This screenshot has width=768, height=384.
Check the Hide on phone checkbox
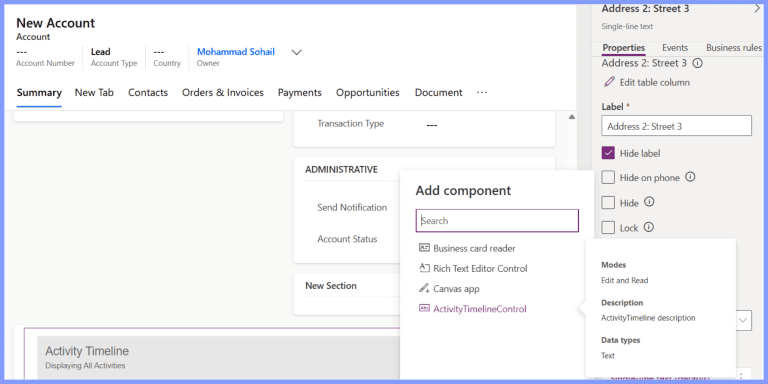(x=608, y=177)
